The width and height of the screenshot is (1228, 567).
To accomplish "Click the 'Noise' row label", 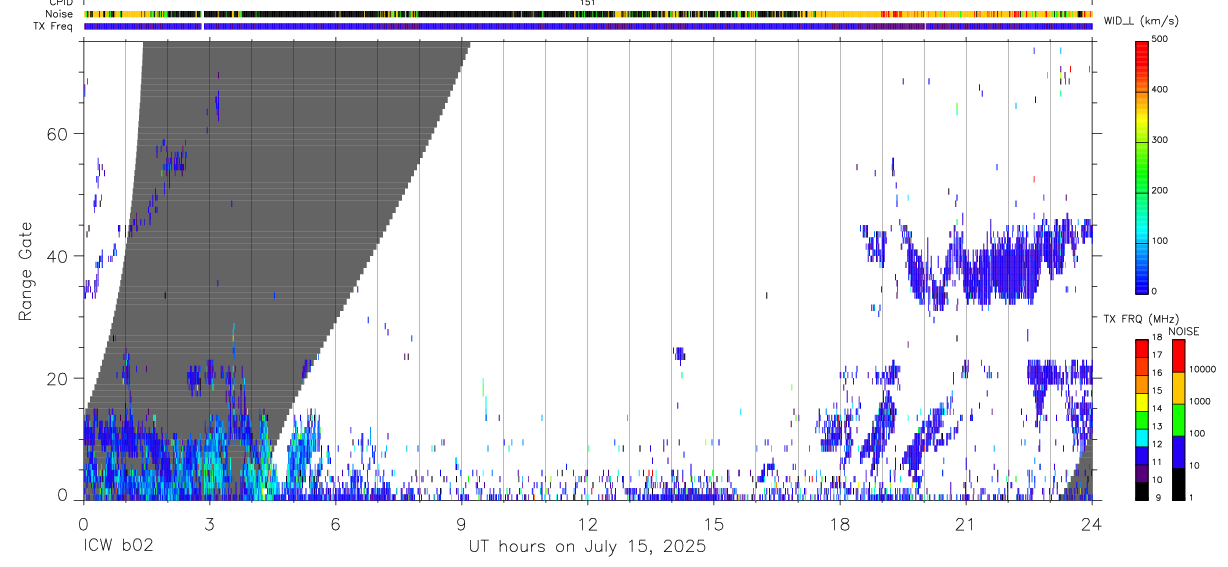I will [61, 15].
